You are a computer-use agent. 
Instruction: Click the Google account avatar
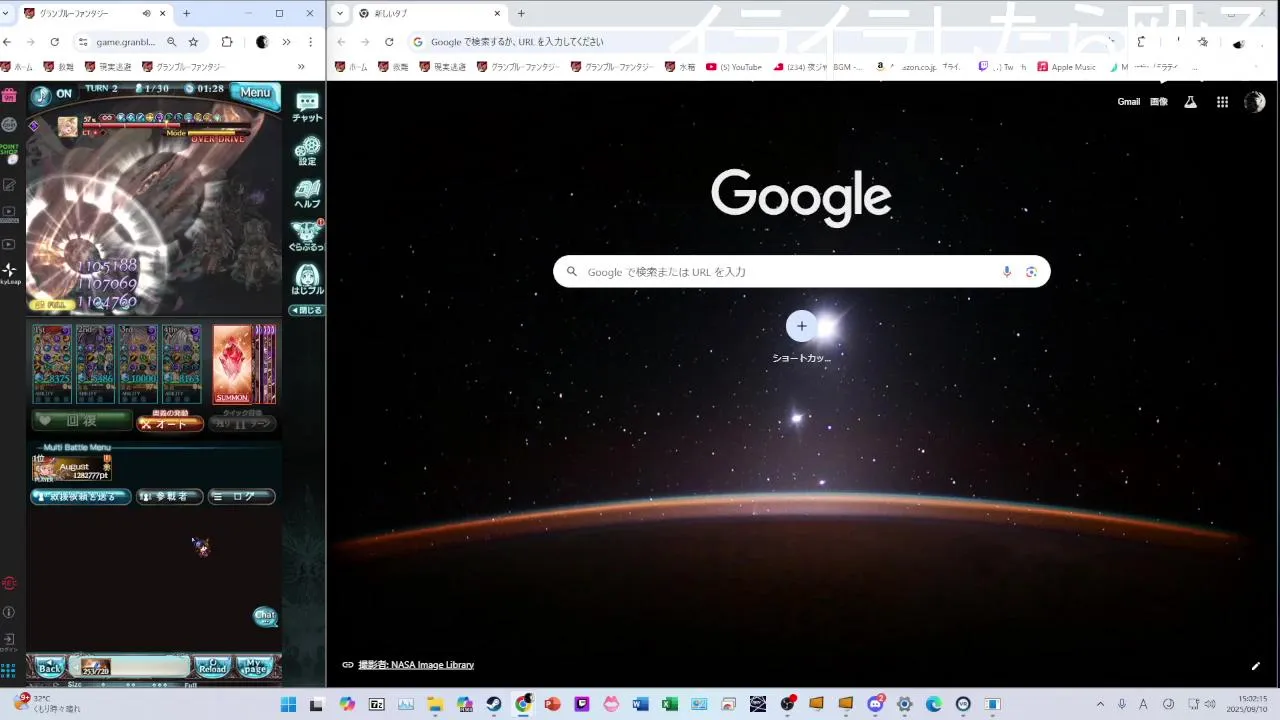(1254, 102)
